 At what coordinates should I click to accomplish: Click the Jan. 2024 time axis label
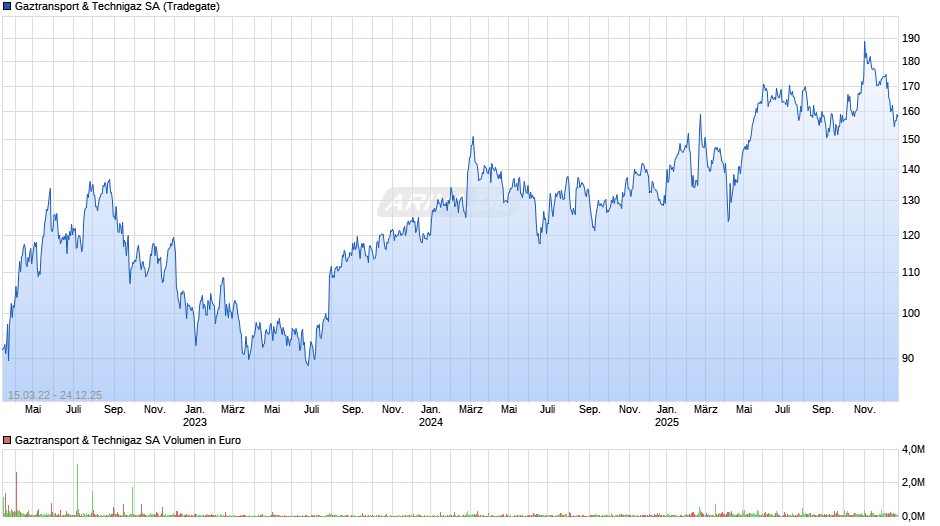pyautogui.click(x=430, y=416)
